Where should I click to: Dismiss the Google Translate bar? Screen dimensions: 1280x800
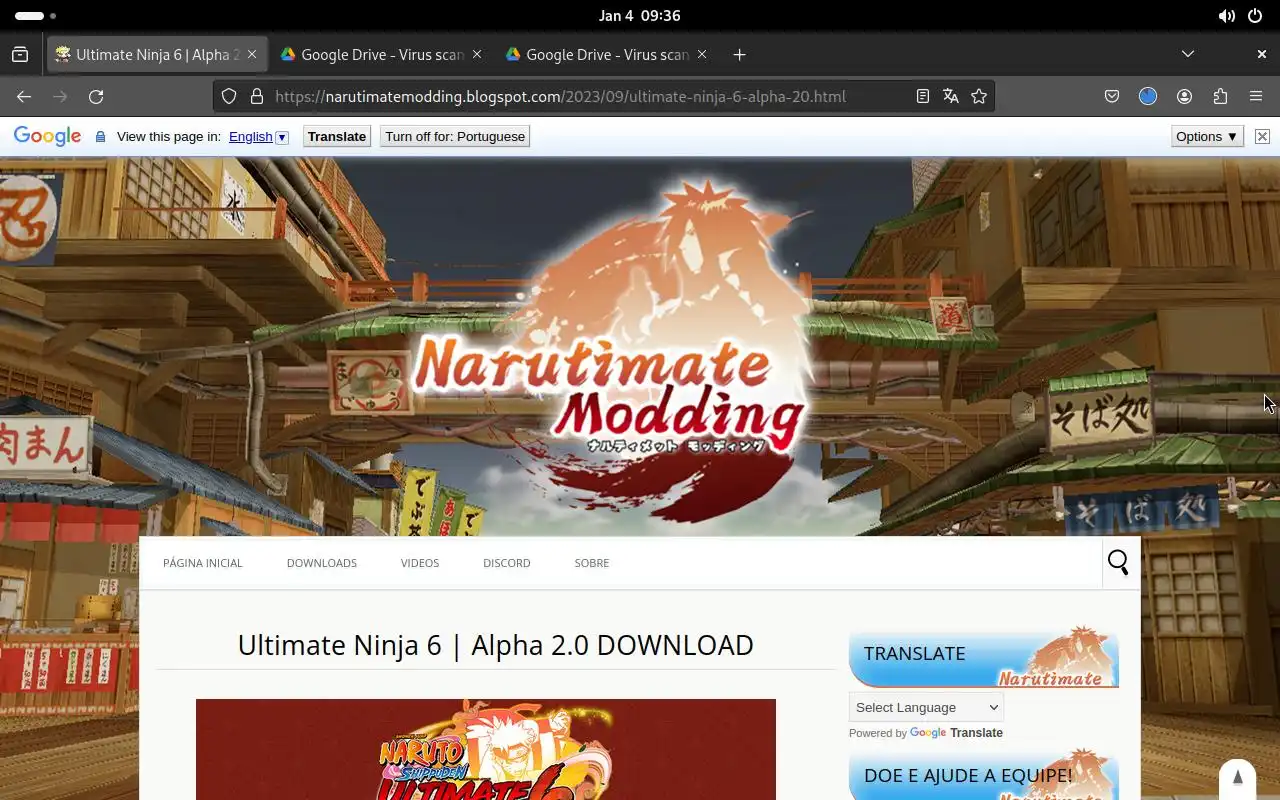pos(1262,137)
